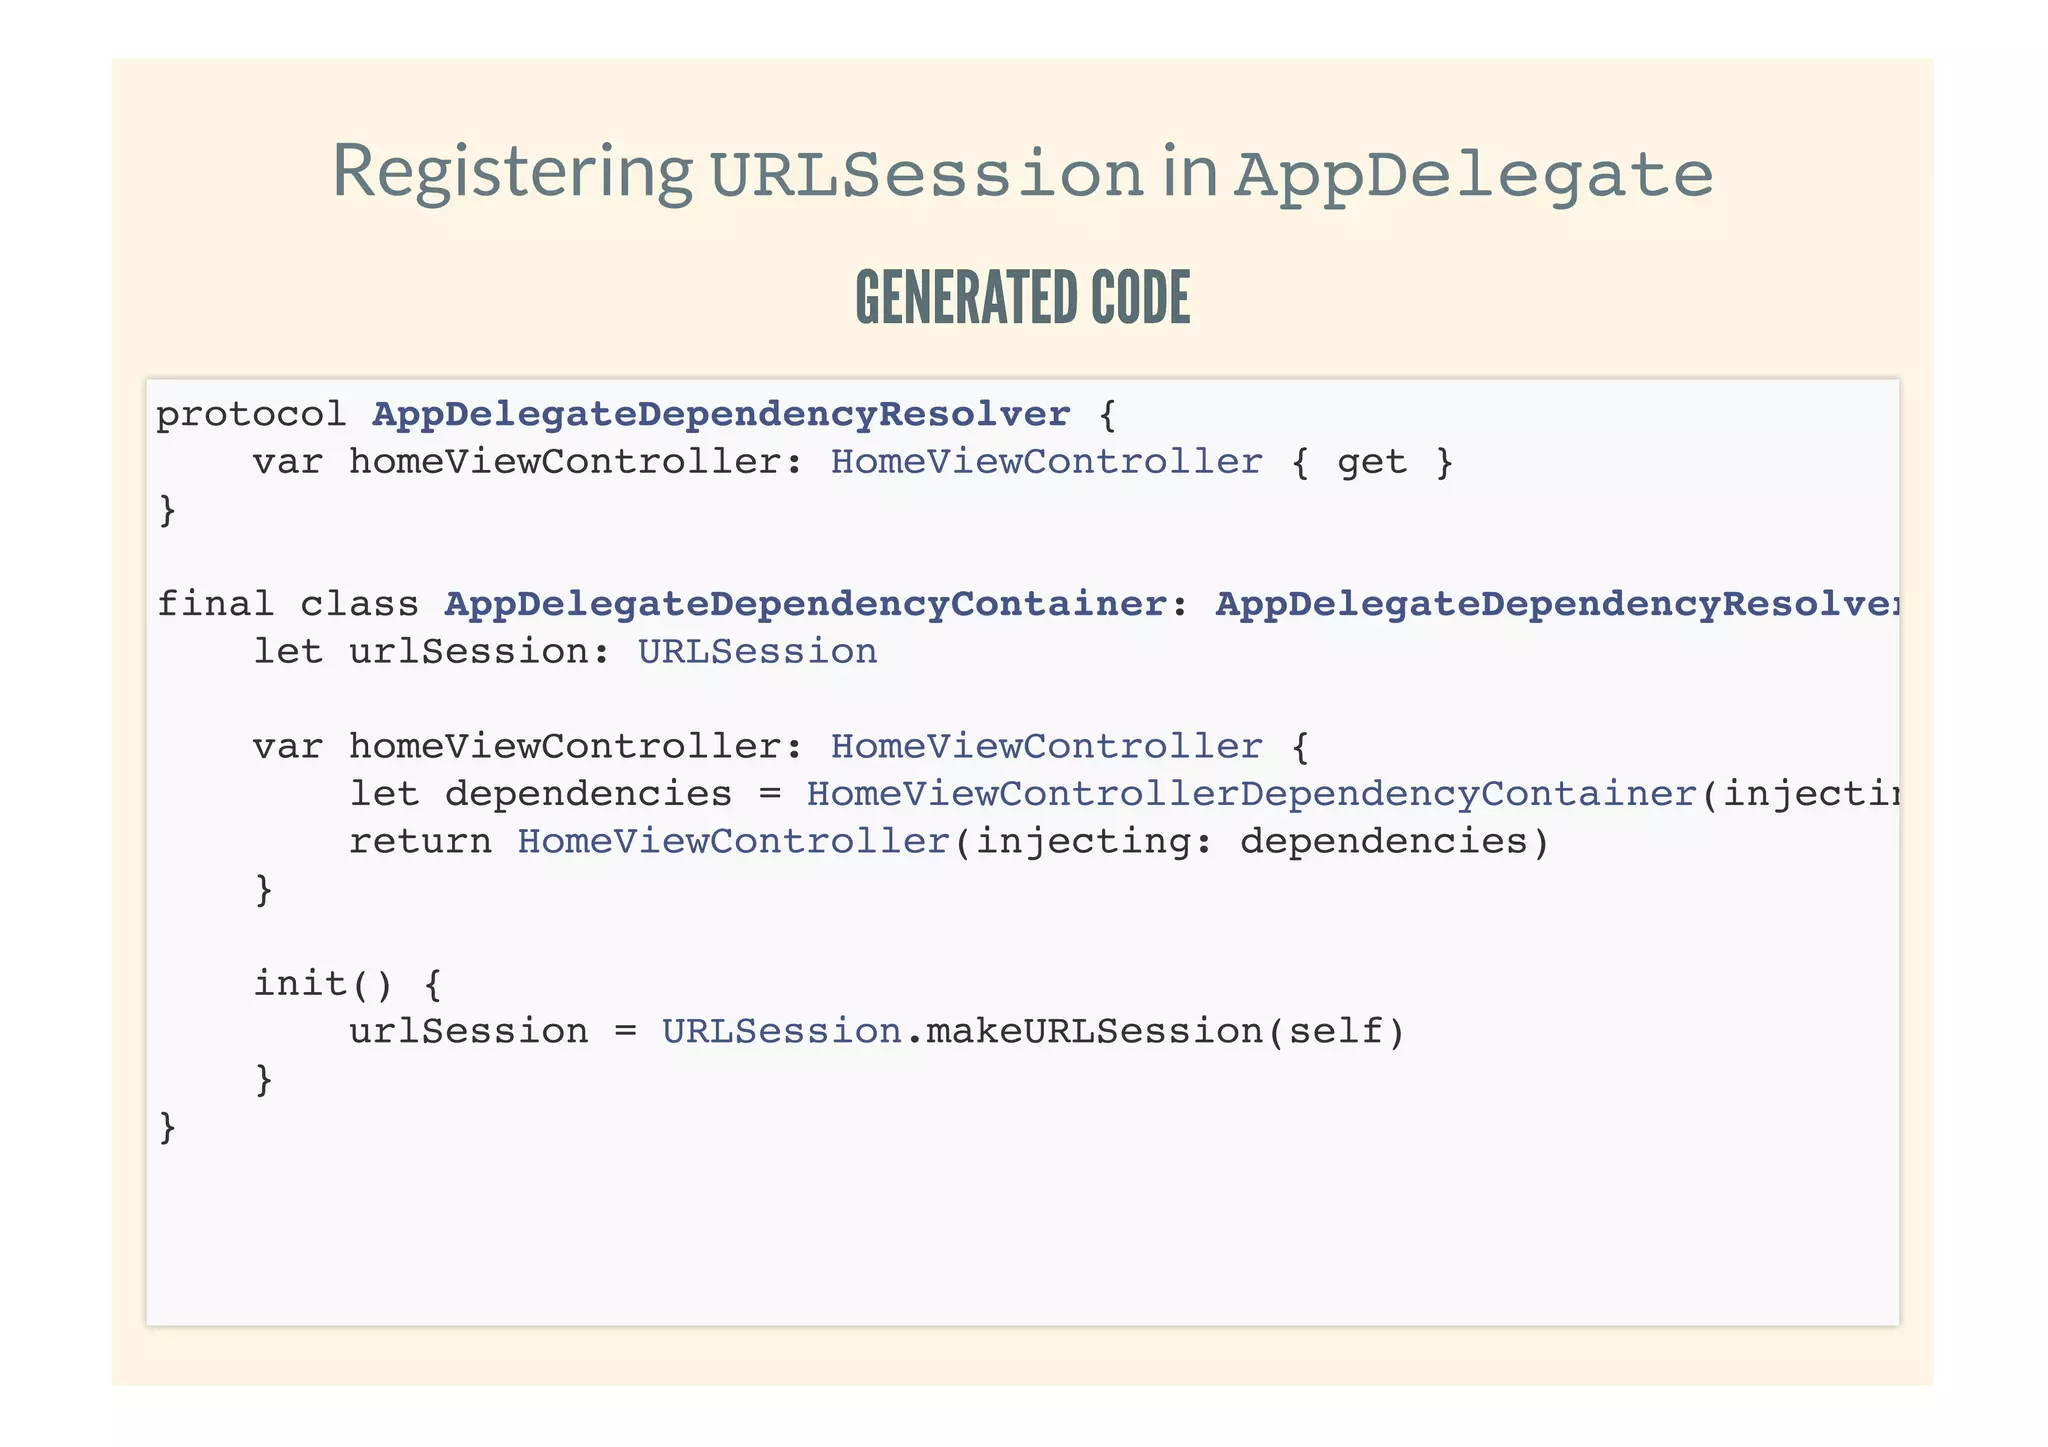The width and height of the screenshot is (2048, 1447).
Task: Click the 'protocol' keyword
Action: pos(251,415)
